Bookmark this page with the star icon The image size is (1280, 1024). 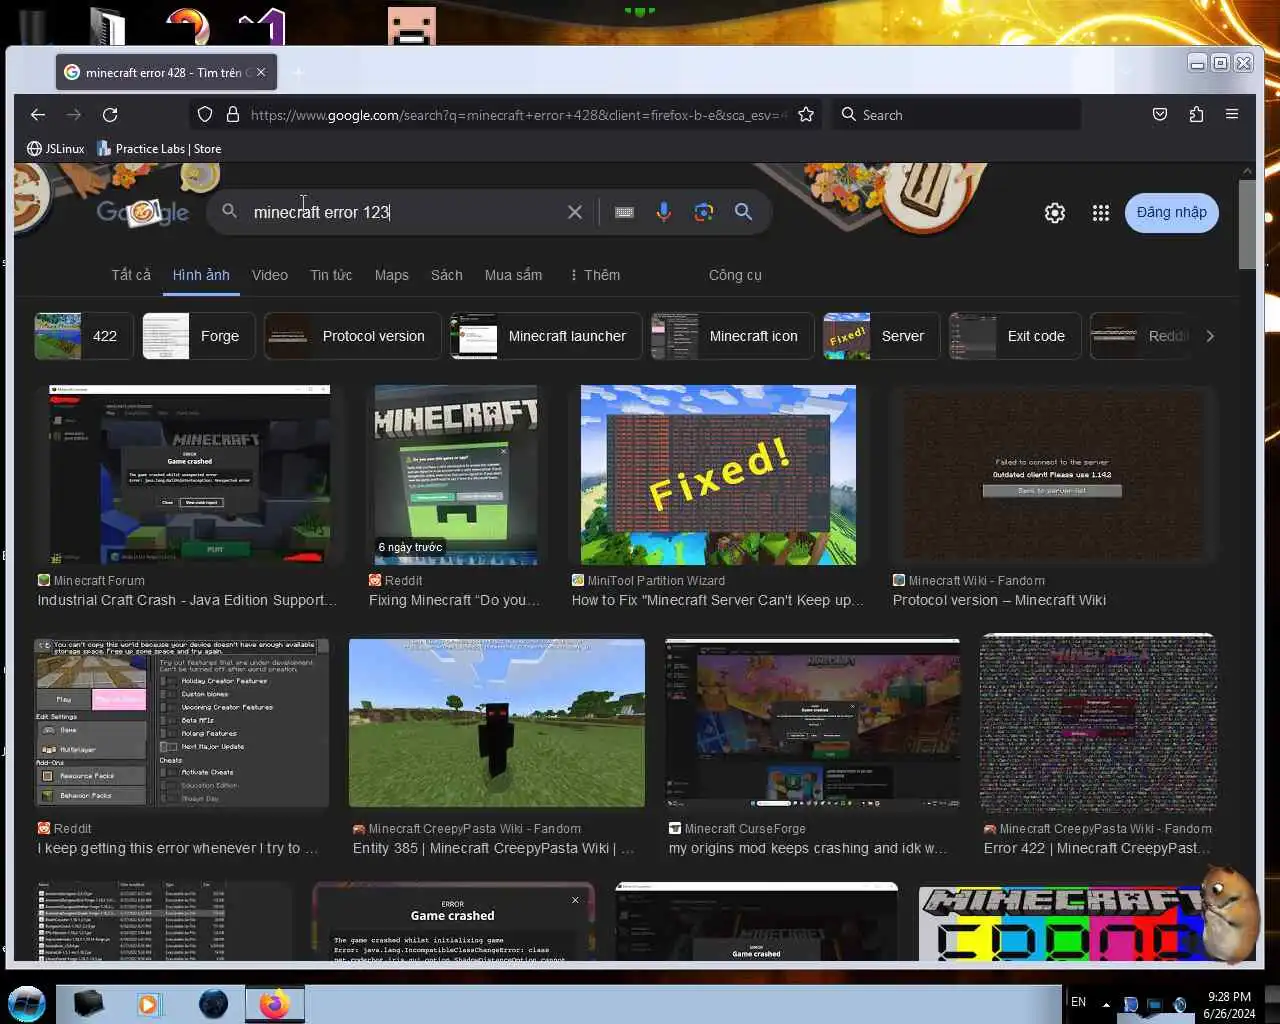(806, 115)
